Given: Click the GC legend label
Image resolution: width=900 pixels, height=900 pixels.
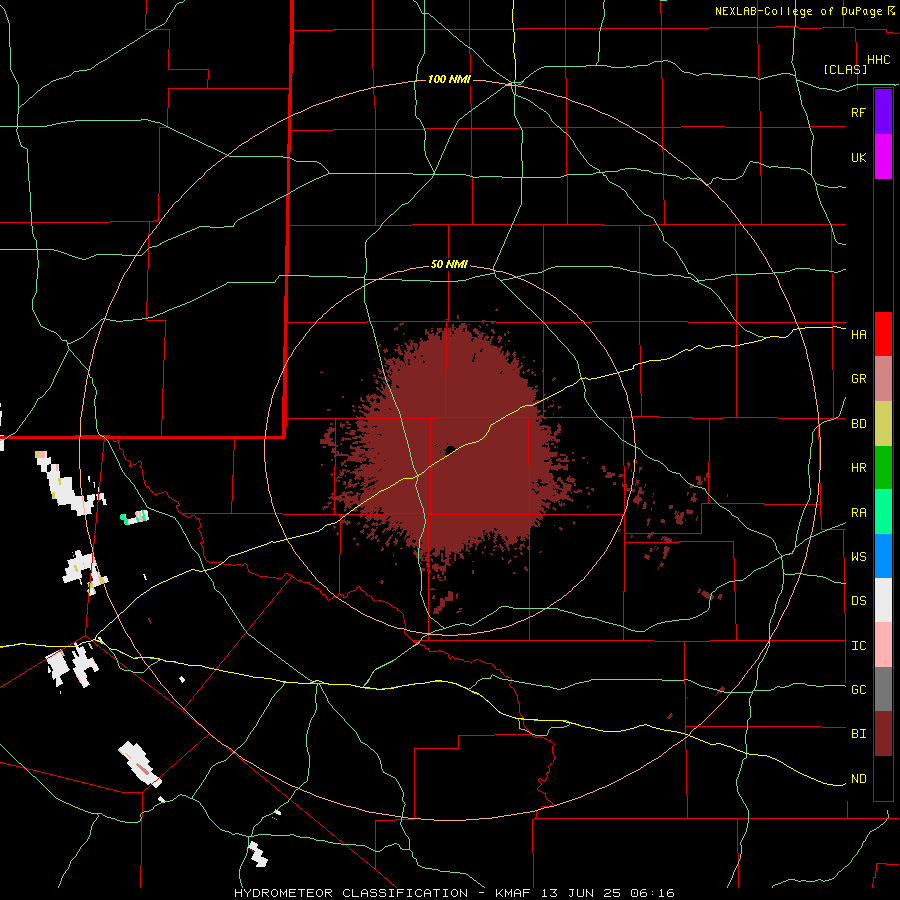Looking at the screenshot, I should (x=858, y=689).
